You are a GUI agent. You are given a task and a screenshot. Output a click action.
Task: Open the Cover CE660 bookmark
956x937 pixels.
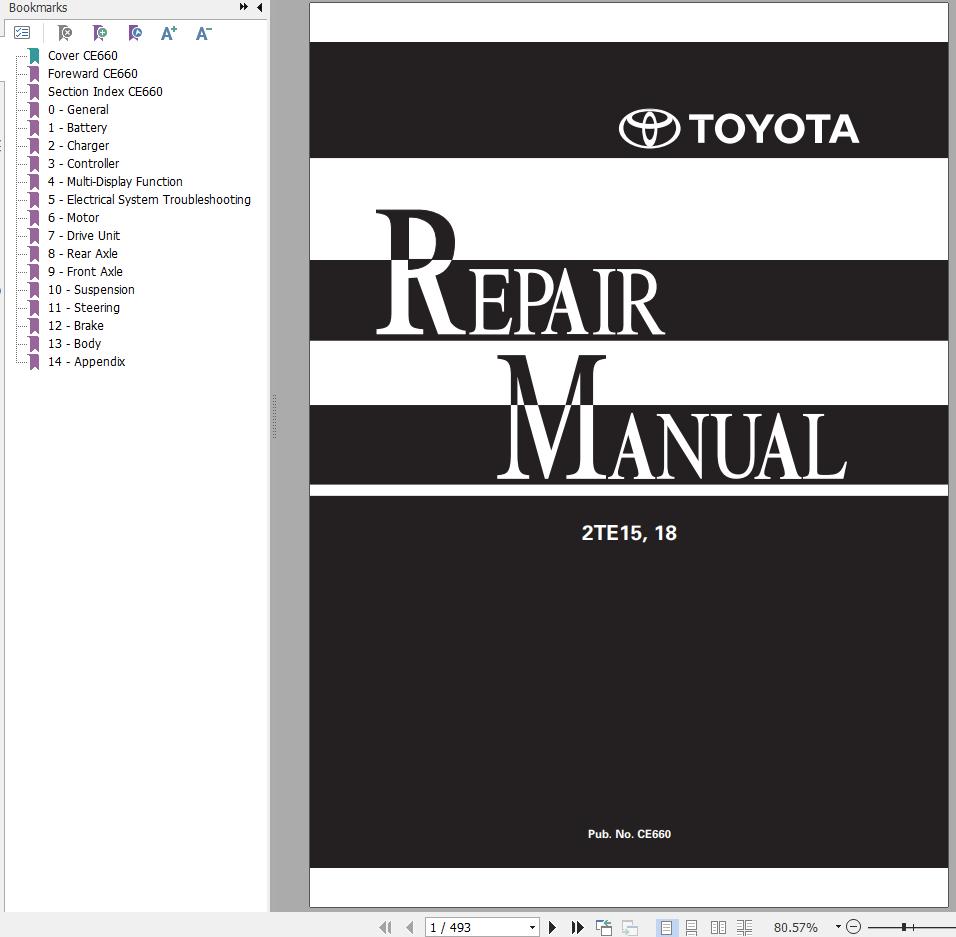(83, 55)
